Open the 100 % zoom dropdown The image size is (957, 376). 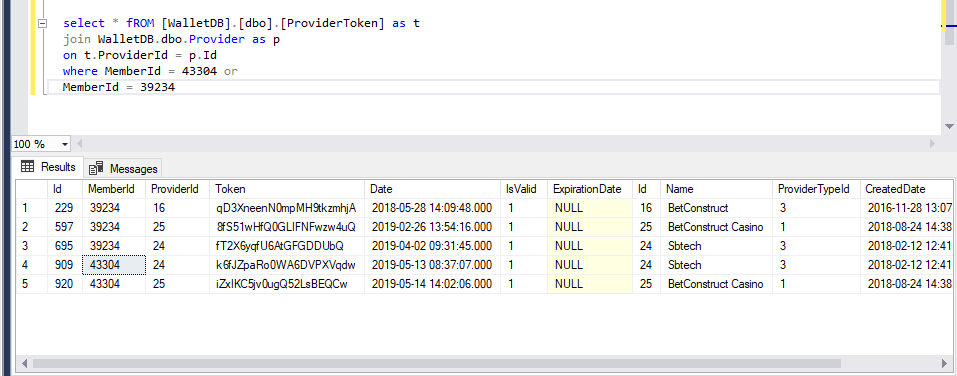point(65,144)
